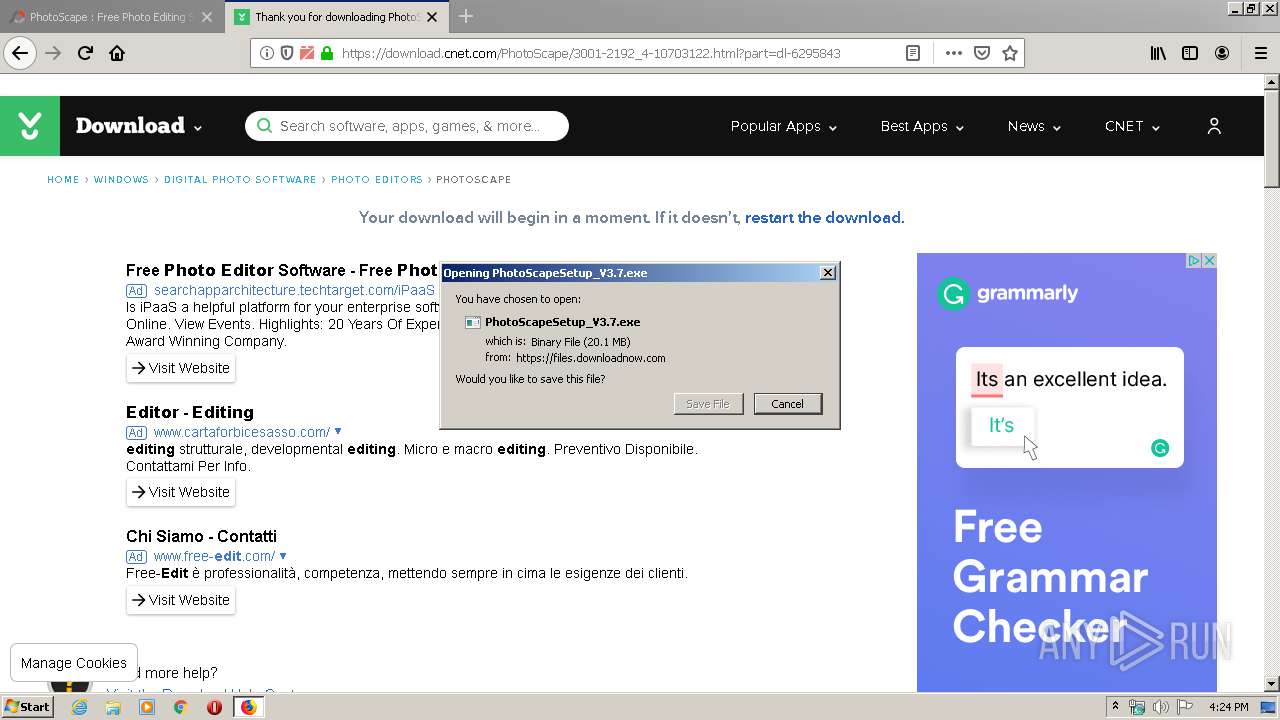Open the Firefox Library icon
This screenshot has height=720, width=1280.
1158,53
